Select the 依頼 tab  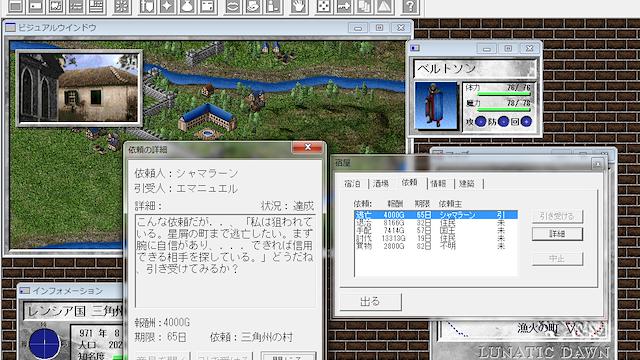coord(409,182)
